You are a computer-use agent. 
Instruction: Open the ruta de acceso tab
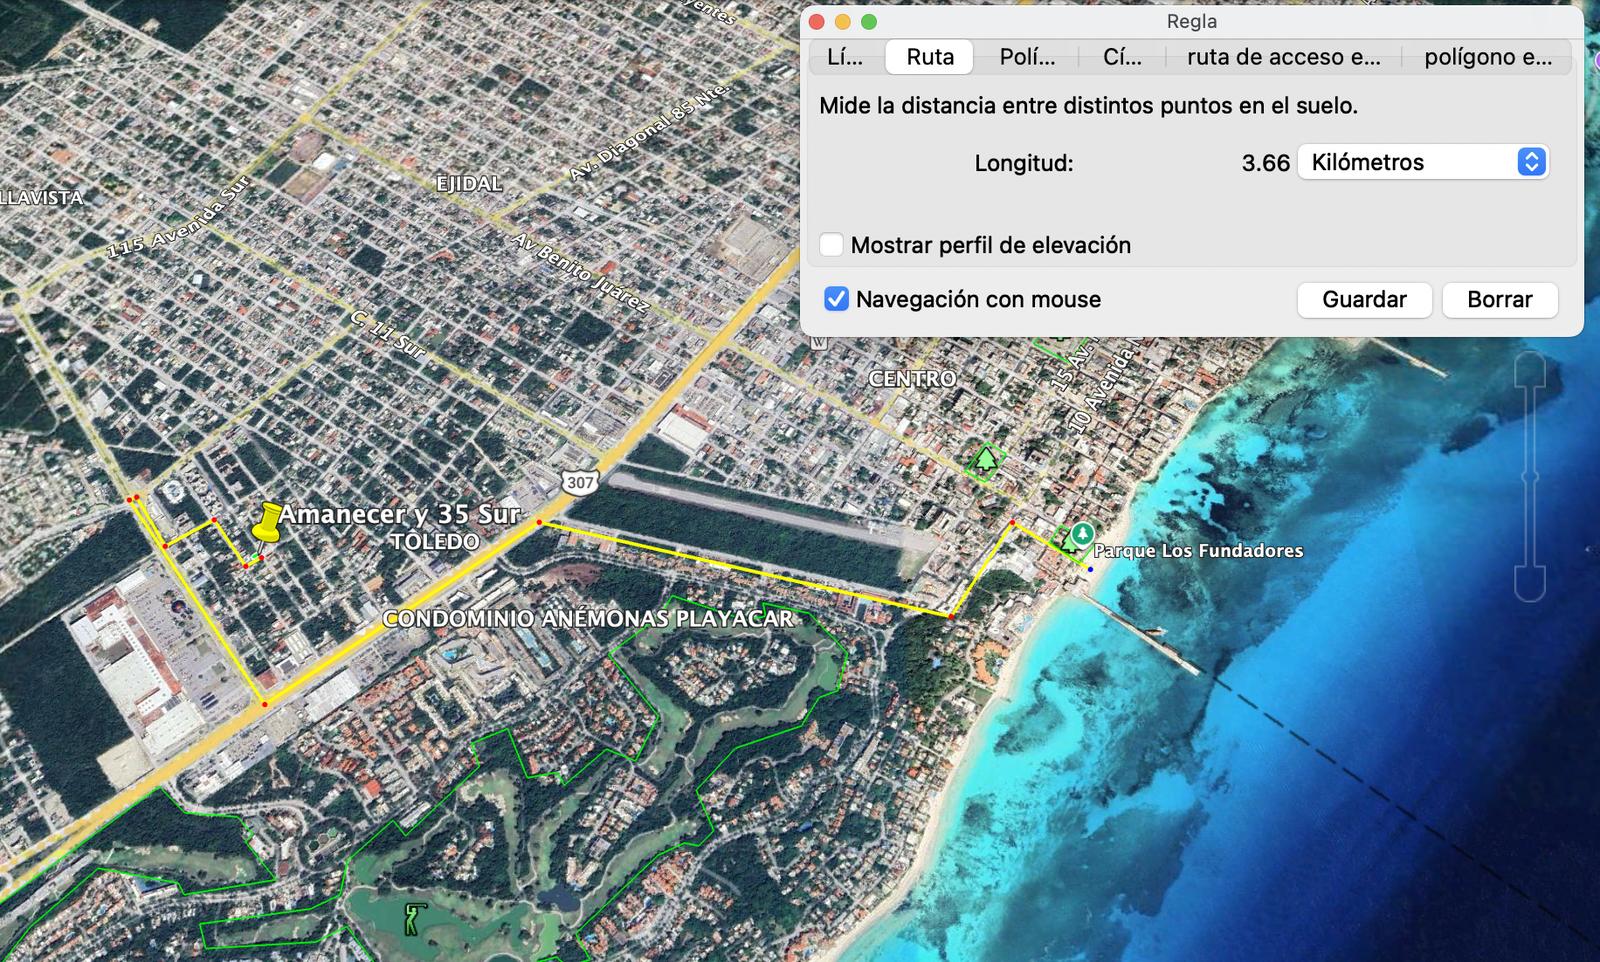click(x=1283, y=57)
